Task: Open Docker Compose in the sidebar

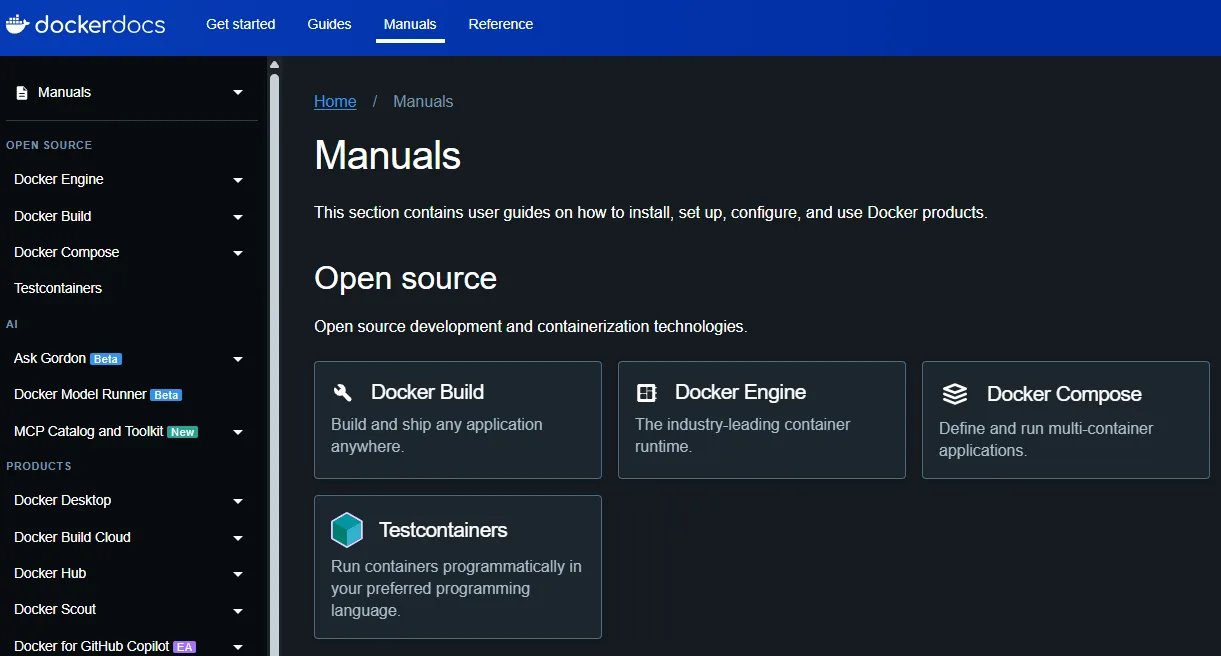Action: pos(67,252)
